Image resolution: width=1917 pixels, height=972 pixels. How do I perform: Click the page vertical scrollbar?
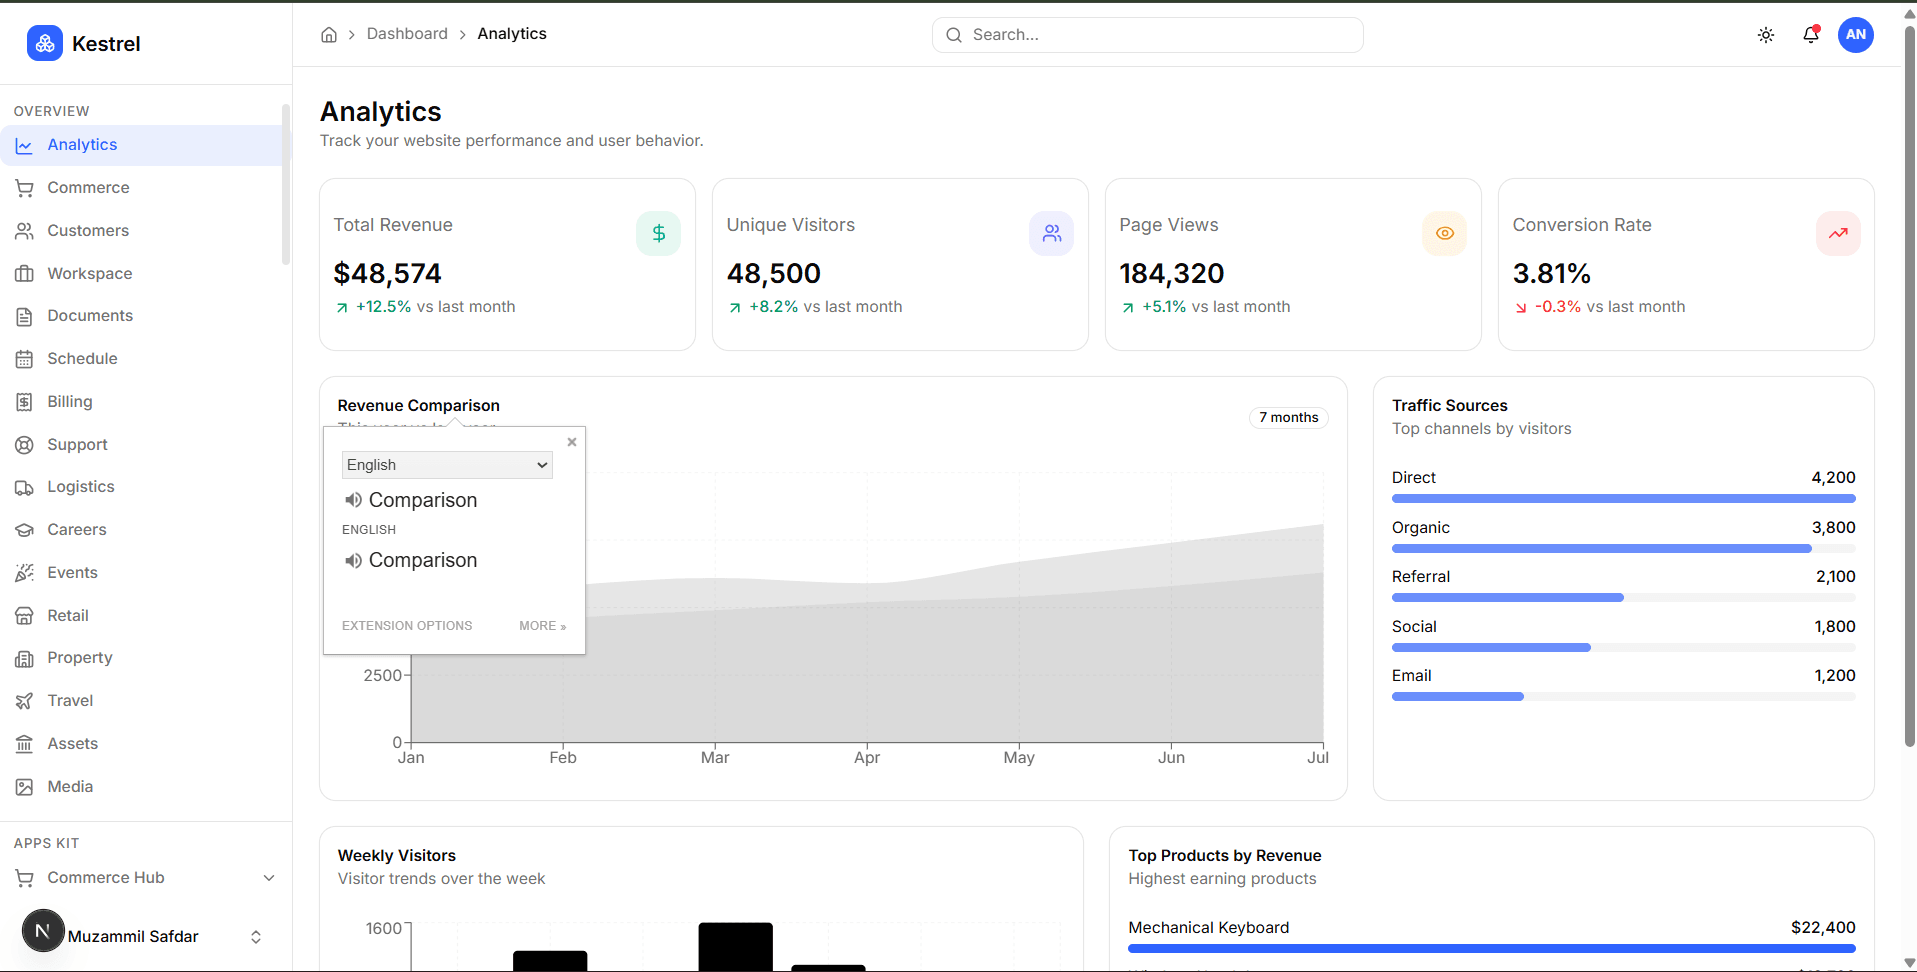click(x=1909, y=385)
